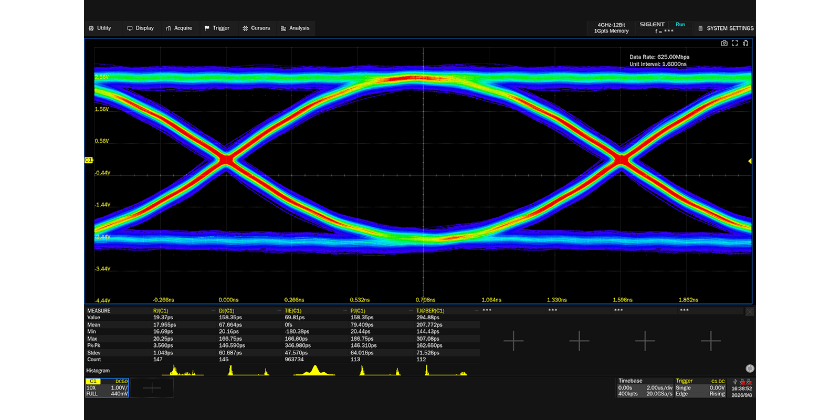The height and width of the screenshot is (420, 840).
Task: Remove the Pj(C1) measurement column
Action: coord(410,310)
